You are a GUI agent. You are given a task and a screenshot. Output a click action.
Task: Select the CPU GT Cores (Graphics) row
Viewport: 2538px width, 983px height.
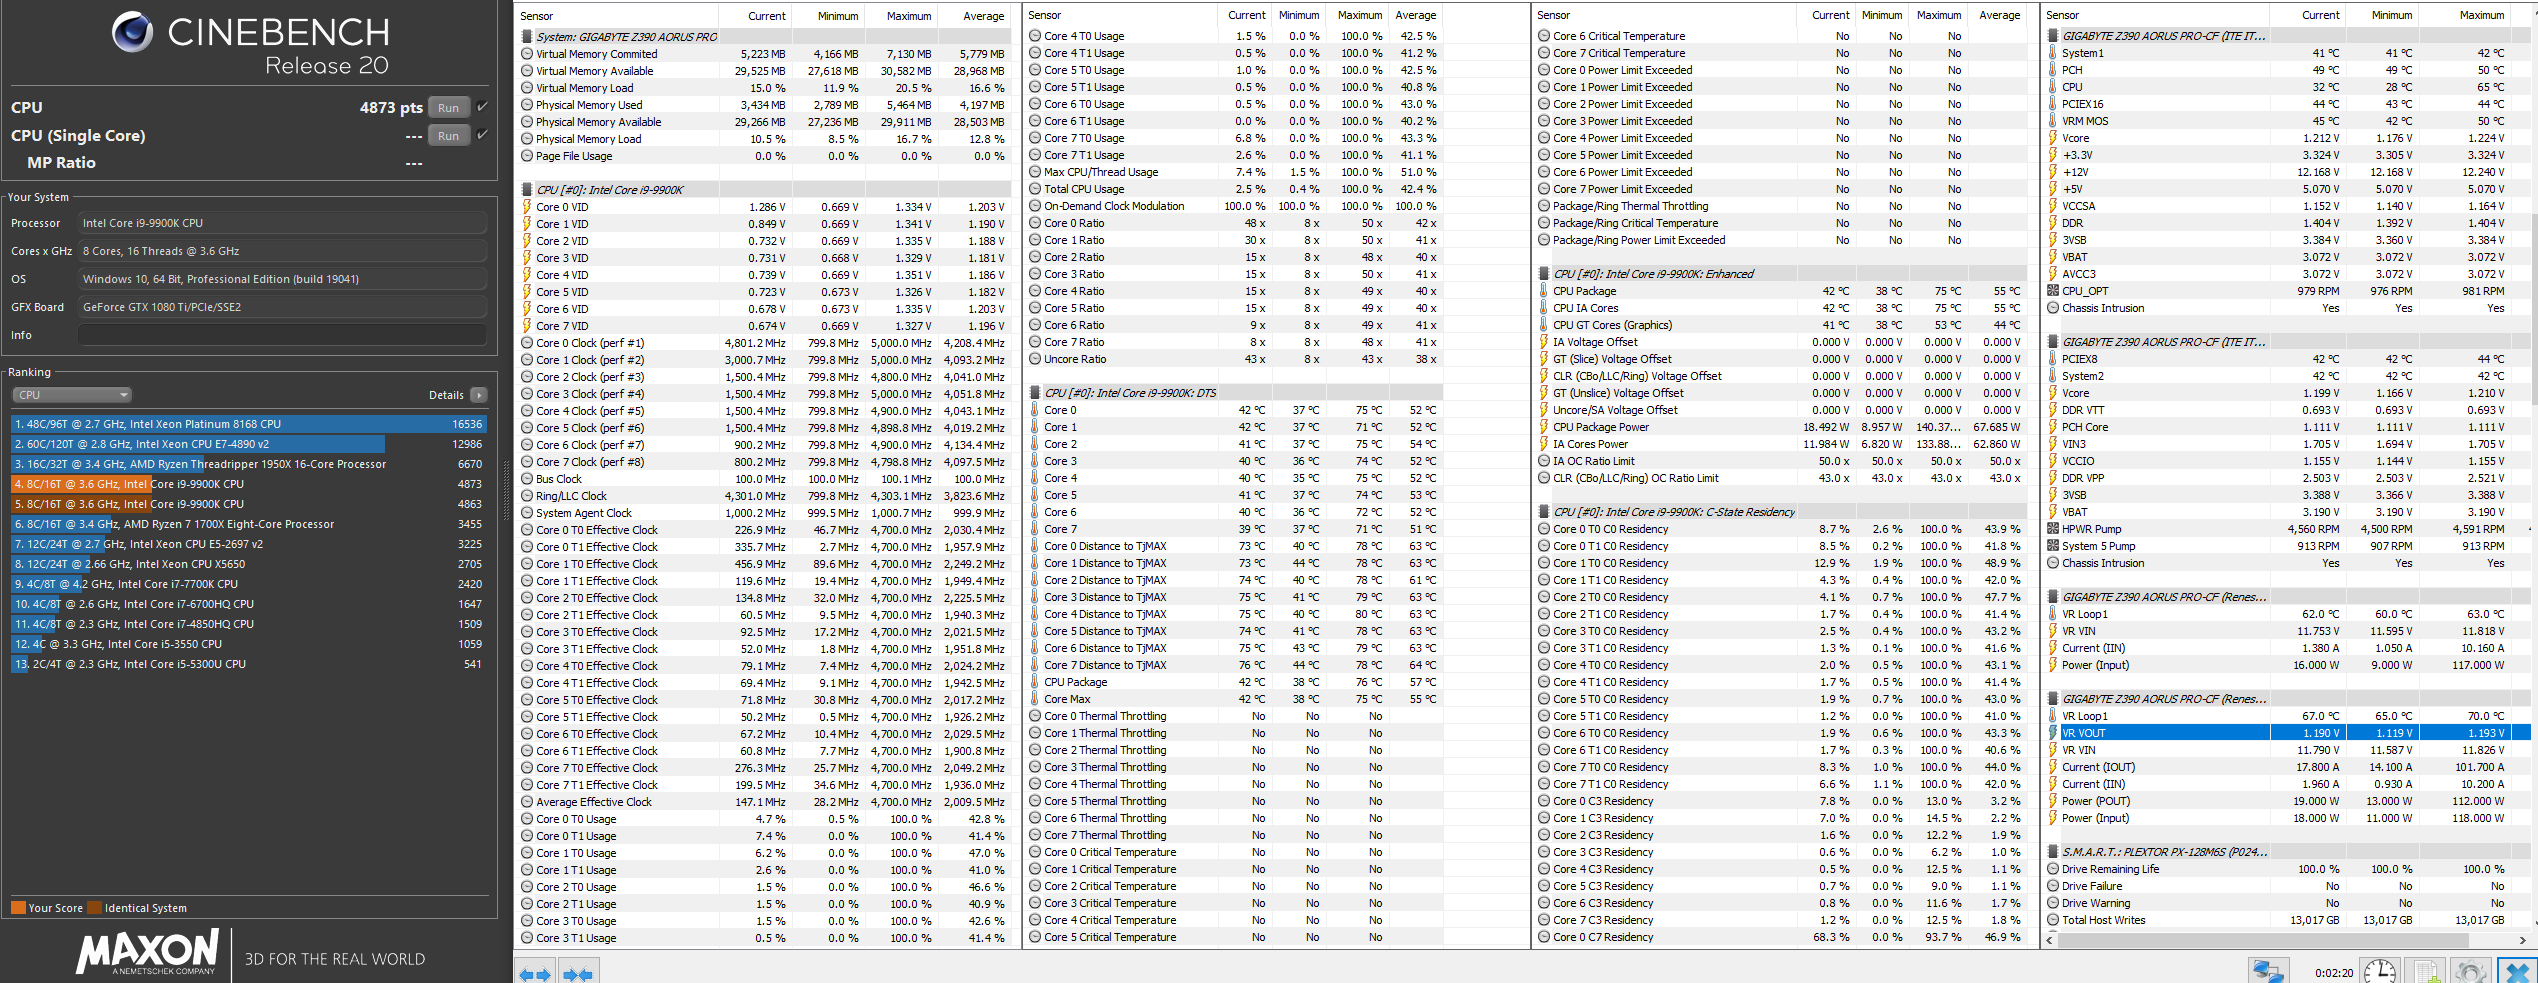(1781, 325)
